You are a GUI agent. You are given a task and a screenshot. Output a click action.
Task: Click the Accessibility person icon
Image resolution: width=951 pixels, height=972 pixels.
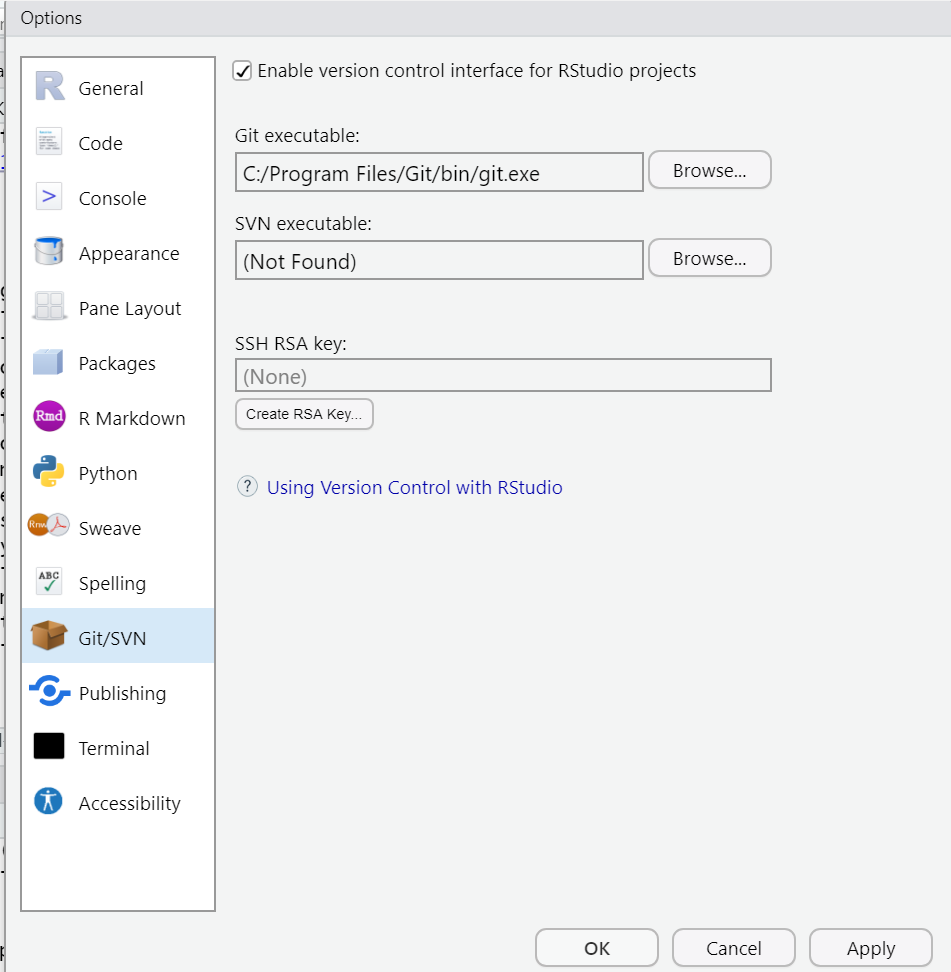click(48, 800)
